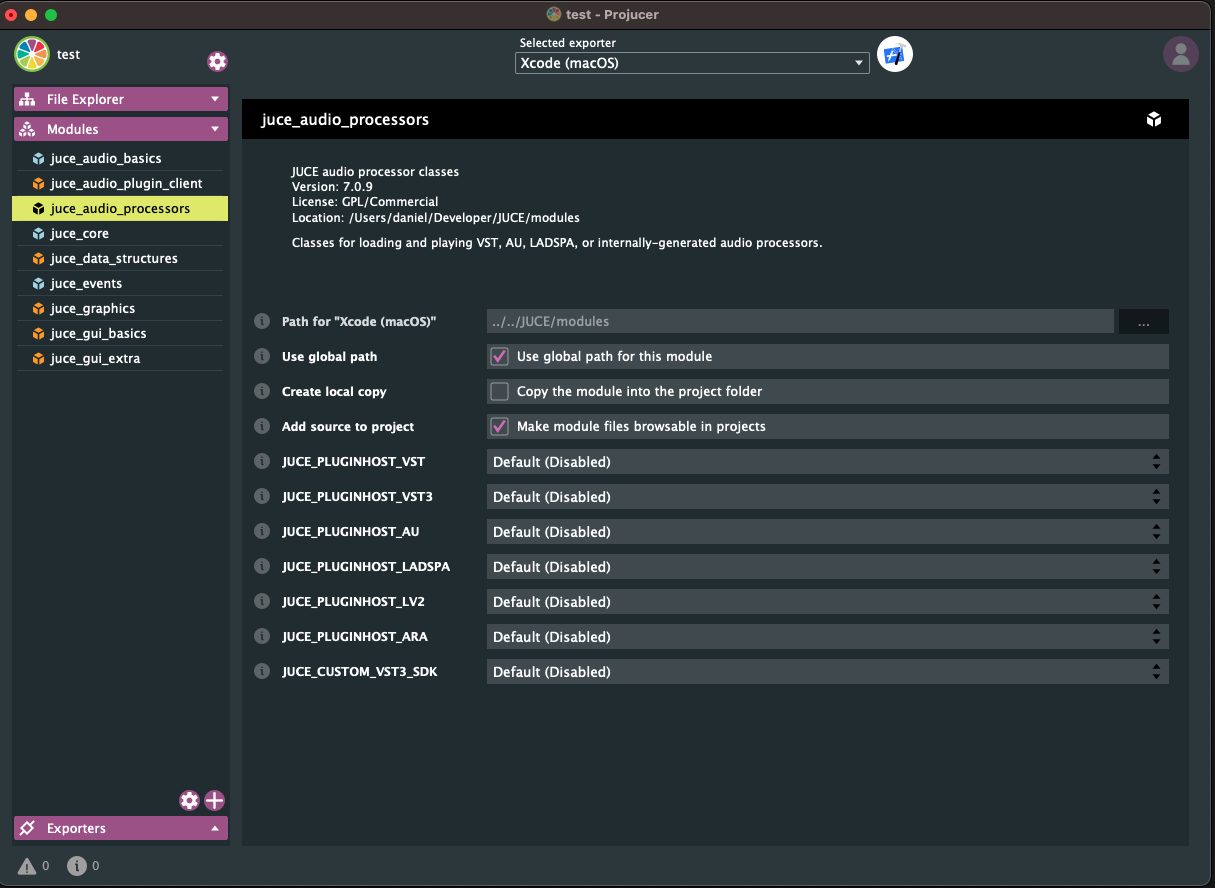Show info for Create local copy

pos(262,391)
